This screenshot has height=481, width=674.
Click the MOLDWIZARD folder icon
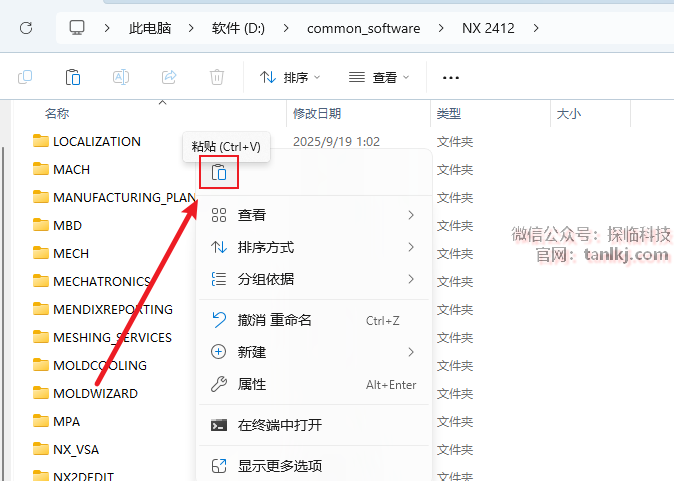41,393
